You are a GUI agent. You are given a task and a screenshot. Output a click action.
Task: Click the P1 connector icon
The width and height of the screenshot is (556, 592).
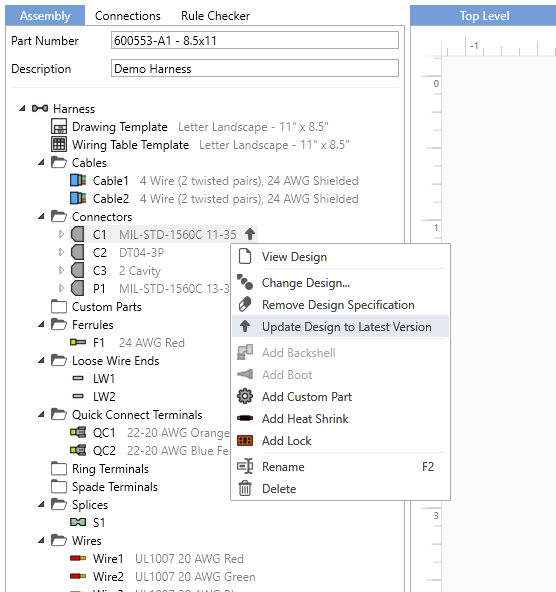(78, 288)
